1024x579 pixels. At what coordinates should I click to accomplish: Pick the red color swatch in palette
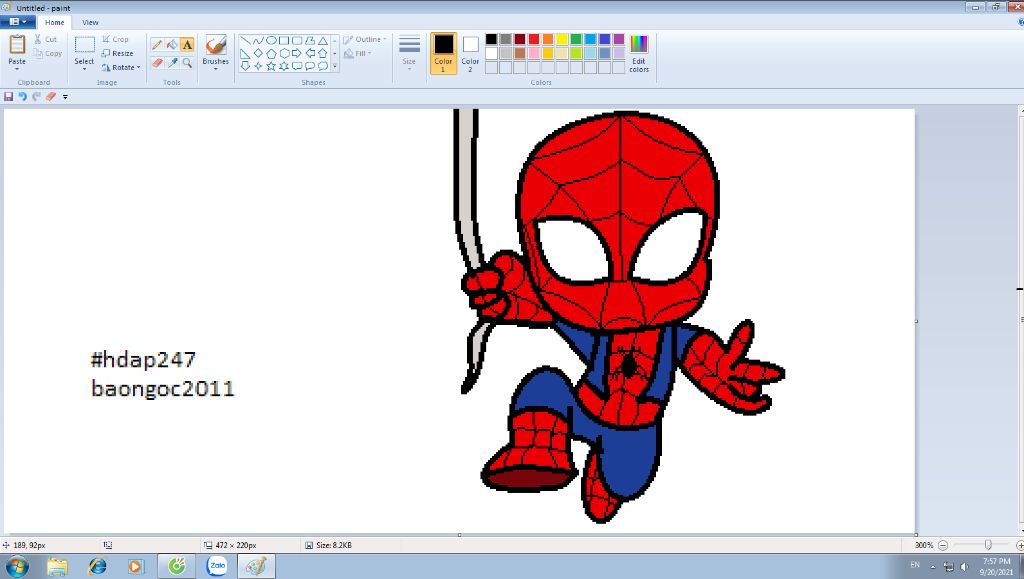point(534,39)
